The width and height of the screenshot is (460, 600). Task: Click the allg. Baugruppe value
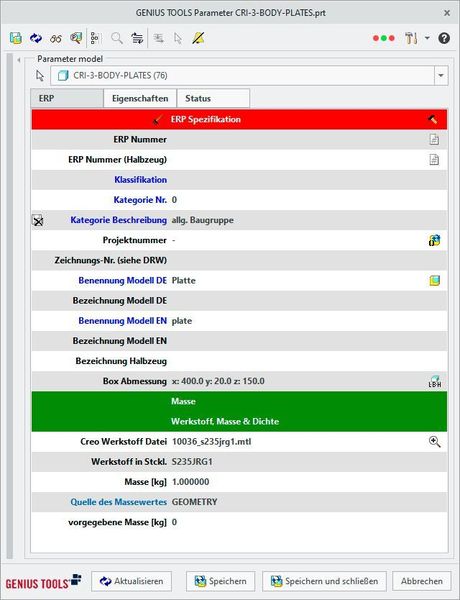point(202,220)
